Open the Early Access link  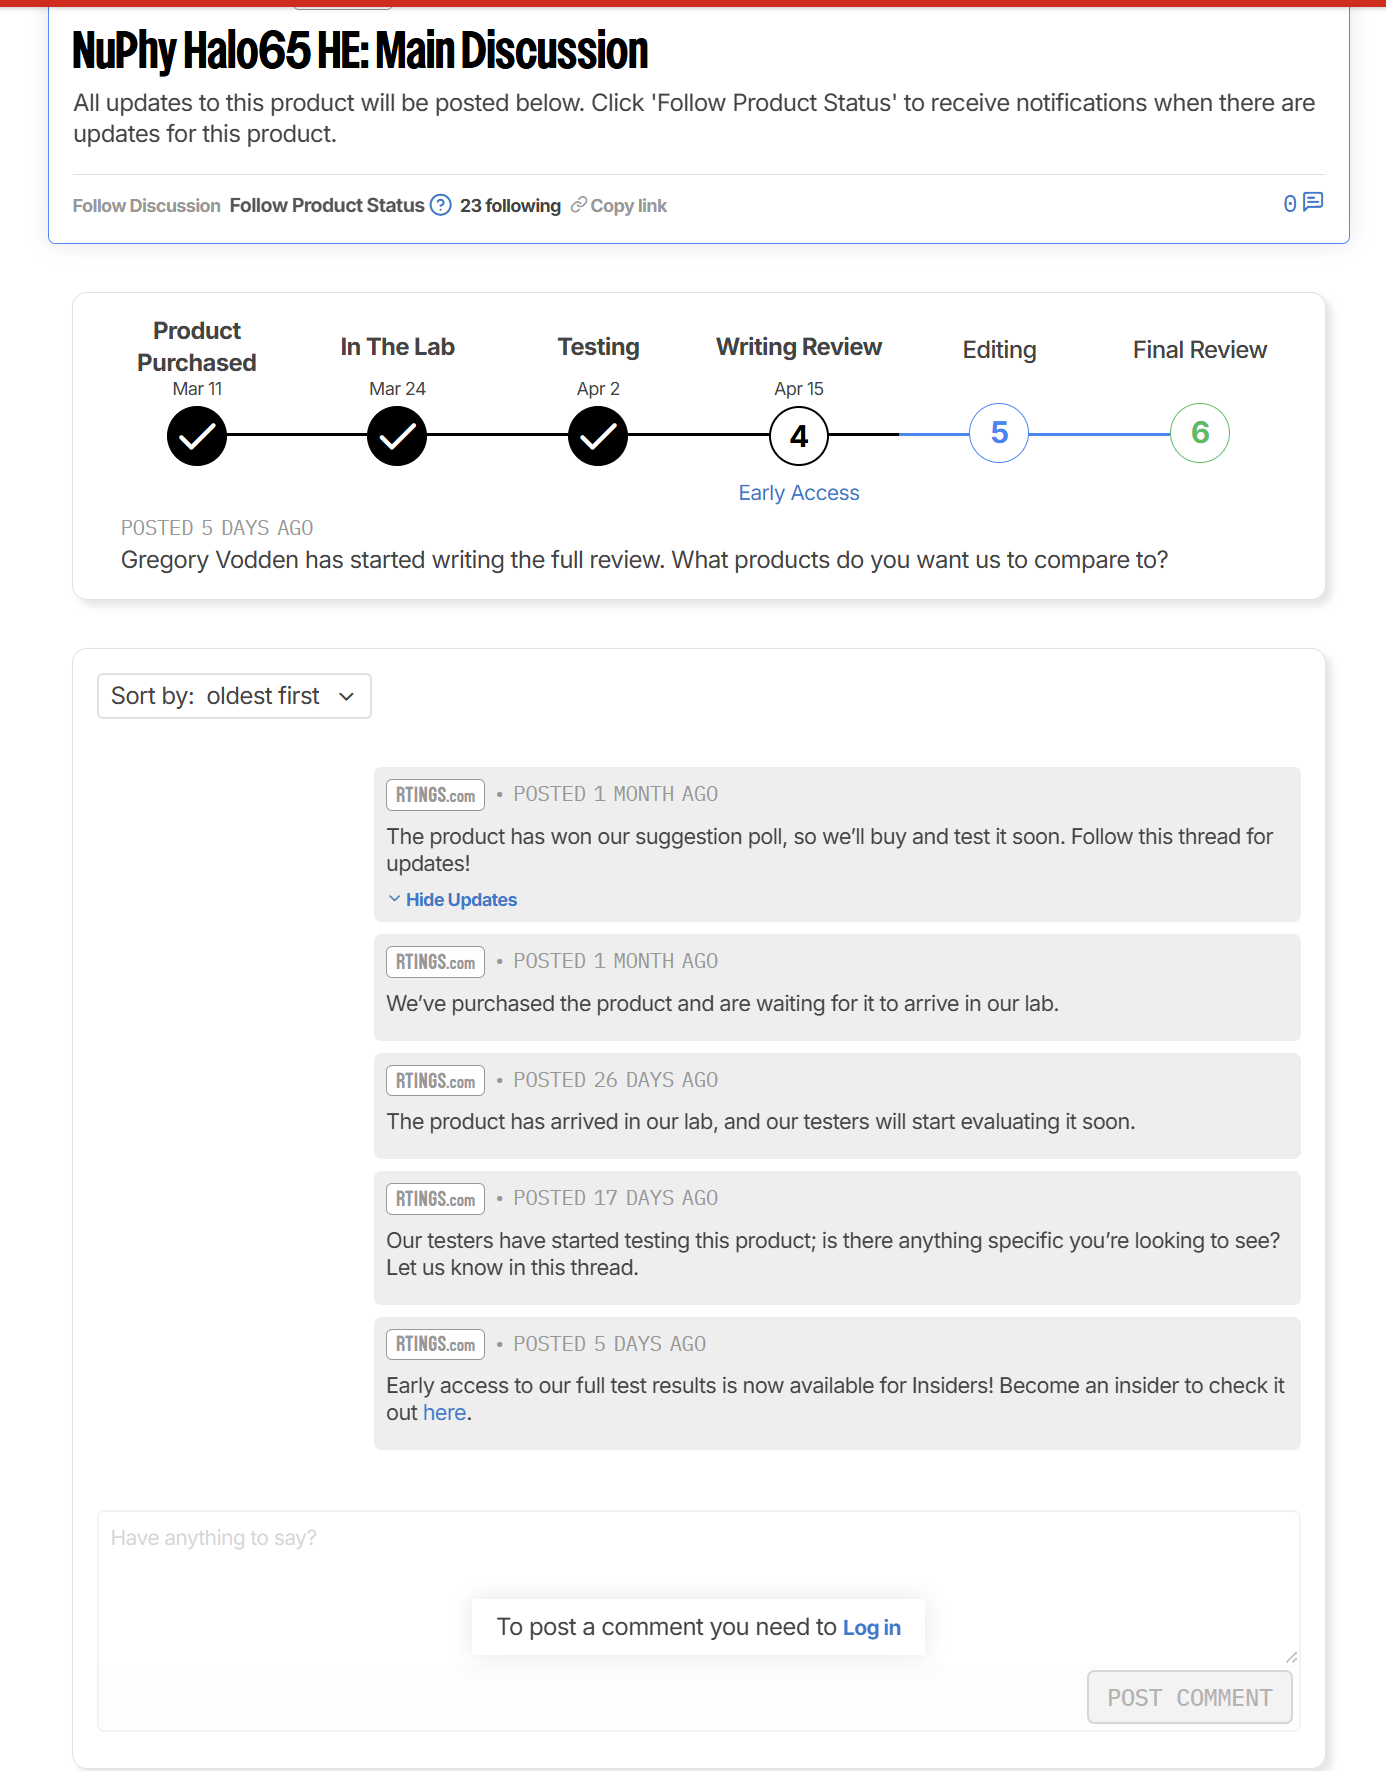tap(798, 493)
